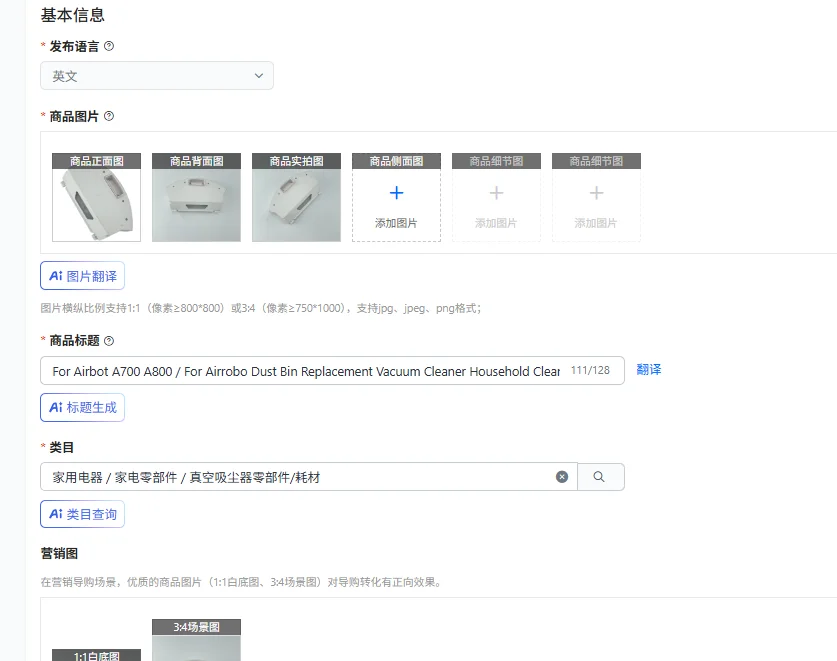The image size is (837, 661).
Task: Click the help icon next to 商品图片
Action: (109, 116)
